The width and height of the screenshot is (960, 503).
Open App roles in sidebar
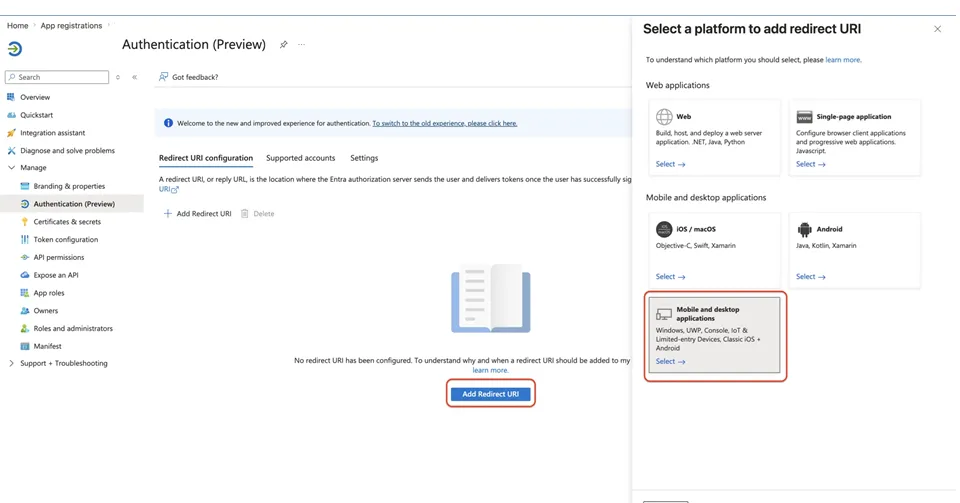49,292
